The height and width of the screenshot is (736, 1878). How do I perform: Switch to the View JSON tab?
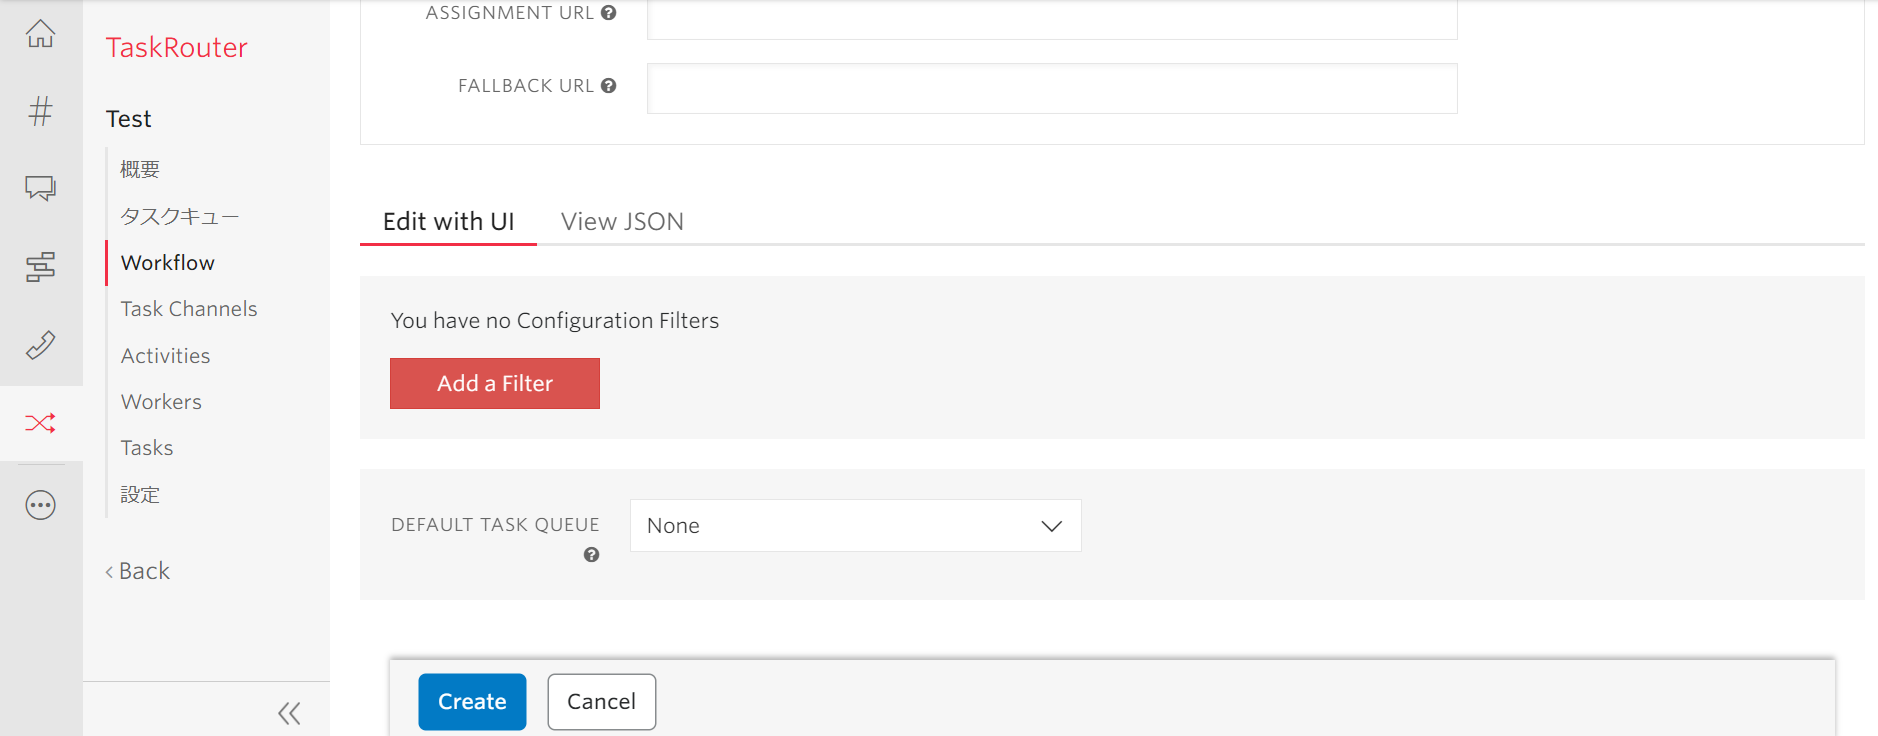point(622,222)
